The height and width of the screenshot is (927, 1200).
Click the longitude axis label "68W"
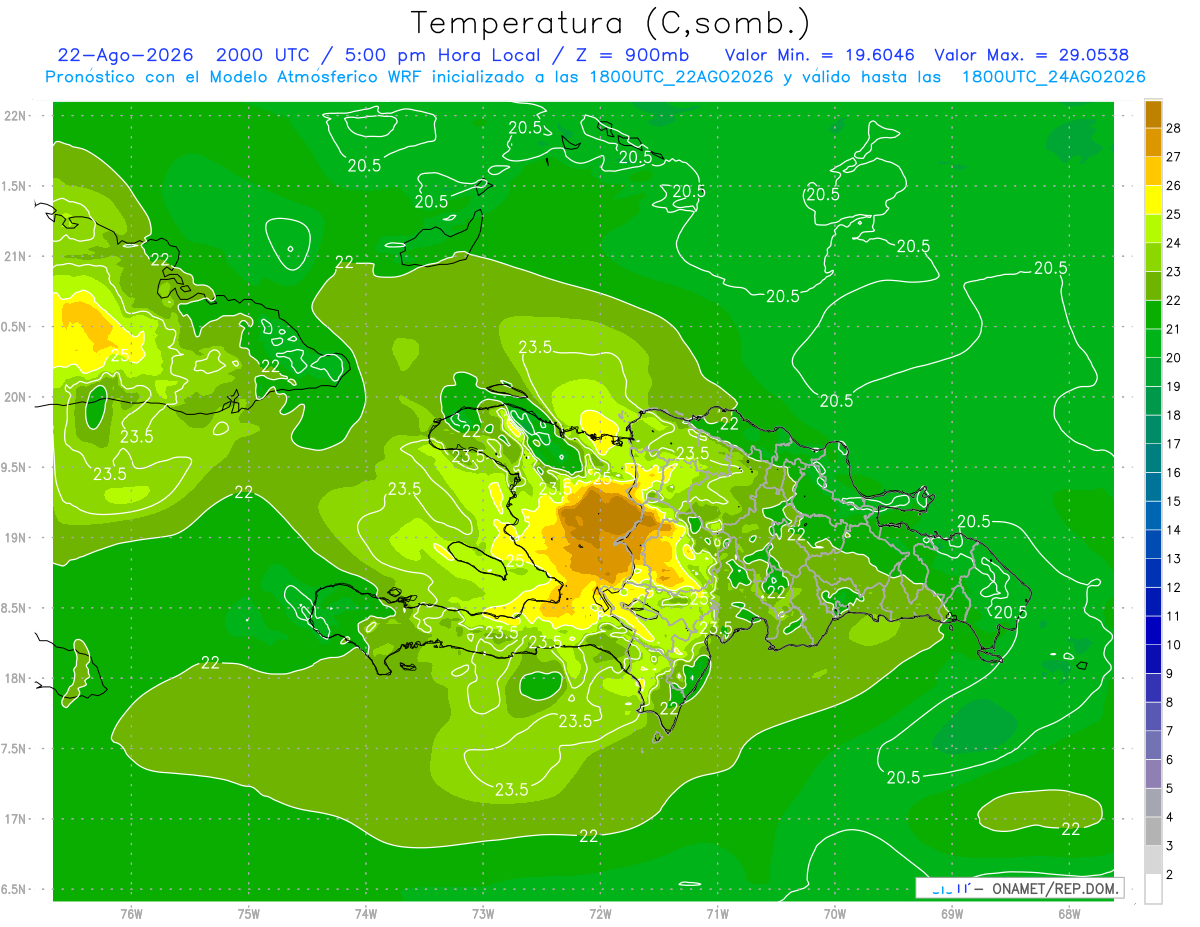tap(1069, 914)
